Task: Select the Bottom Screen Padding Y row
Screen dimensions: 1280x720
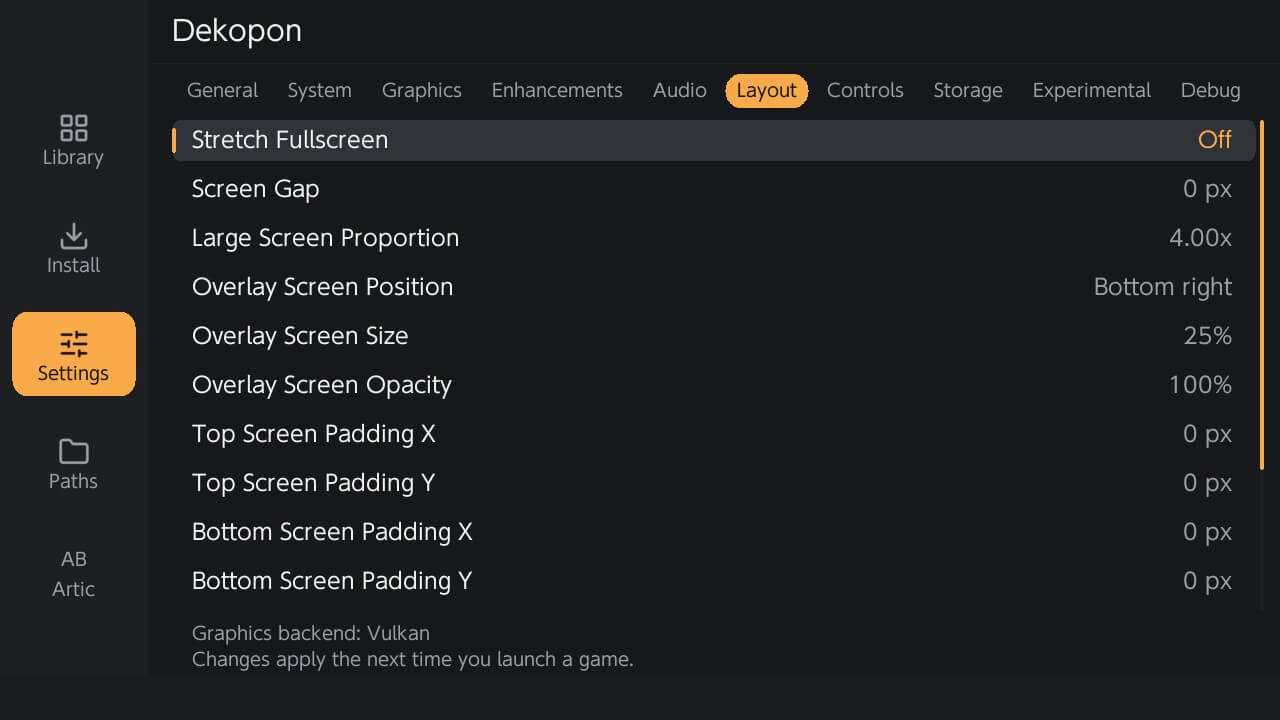Action: (x=713, y=581)
